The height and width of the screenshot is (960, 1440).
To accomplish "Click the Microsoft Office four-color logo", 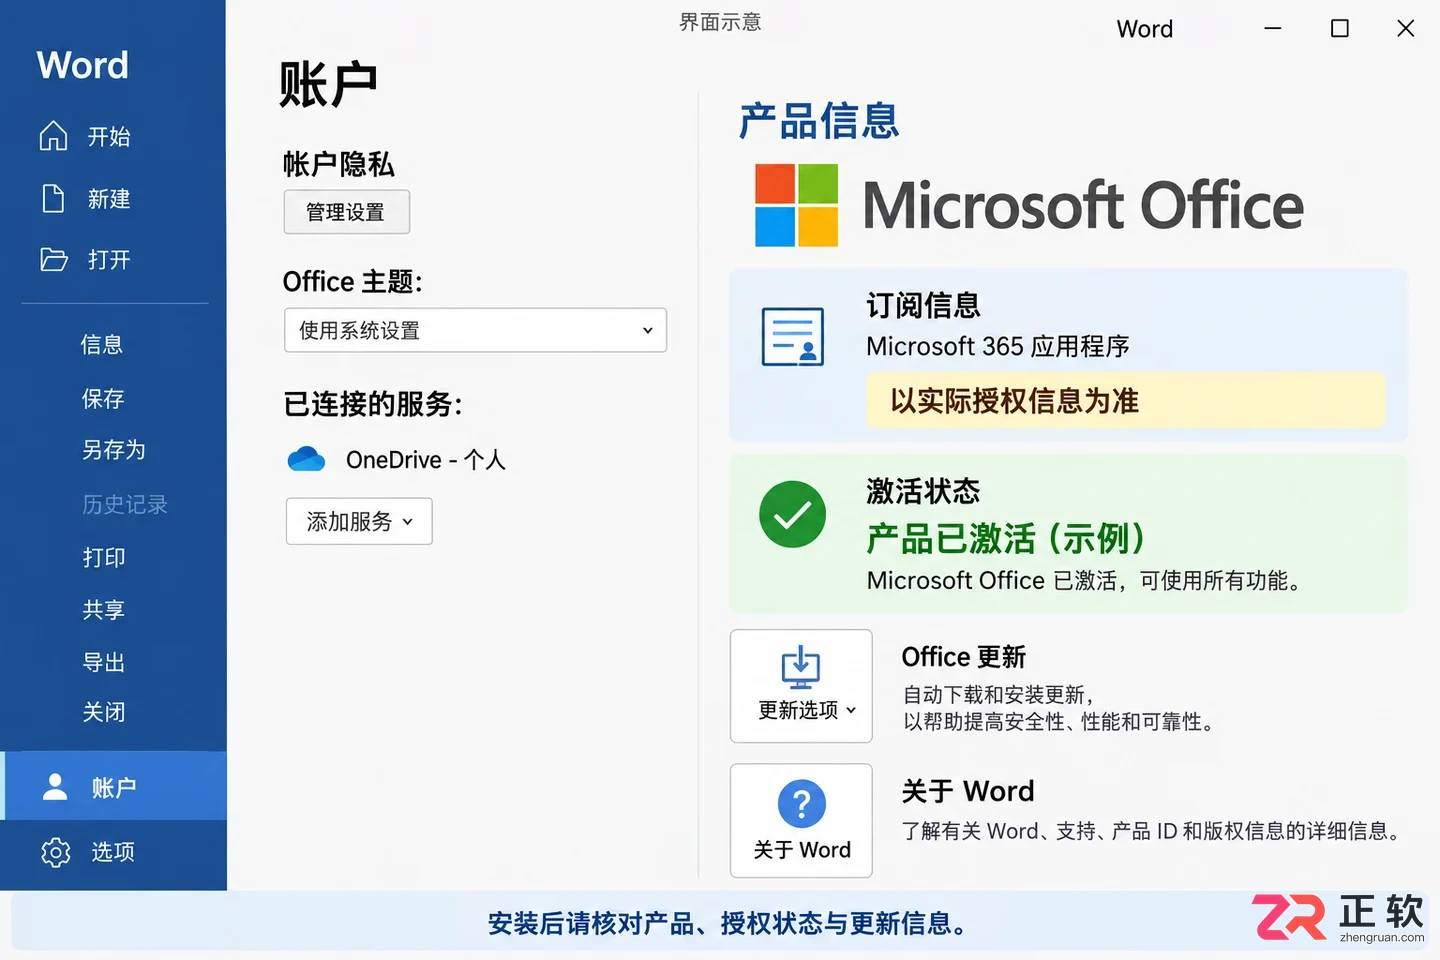I will click(796, 205).
